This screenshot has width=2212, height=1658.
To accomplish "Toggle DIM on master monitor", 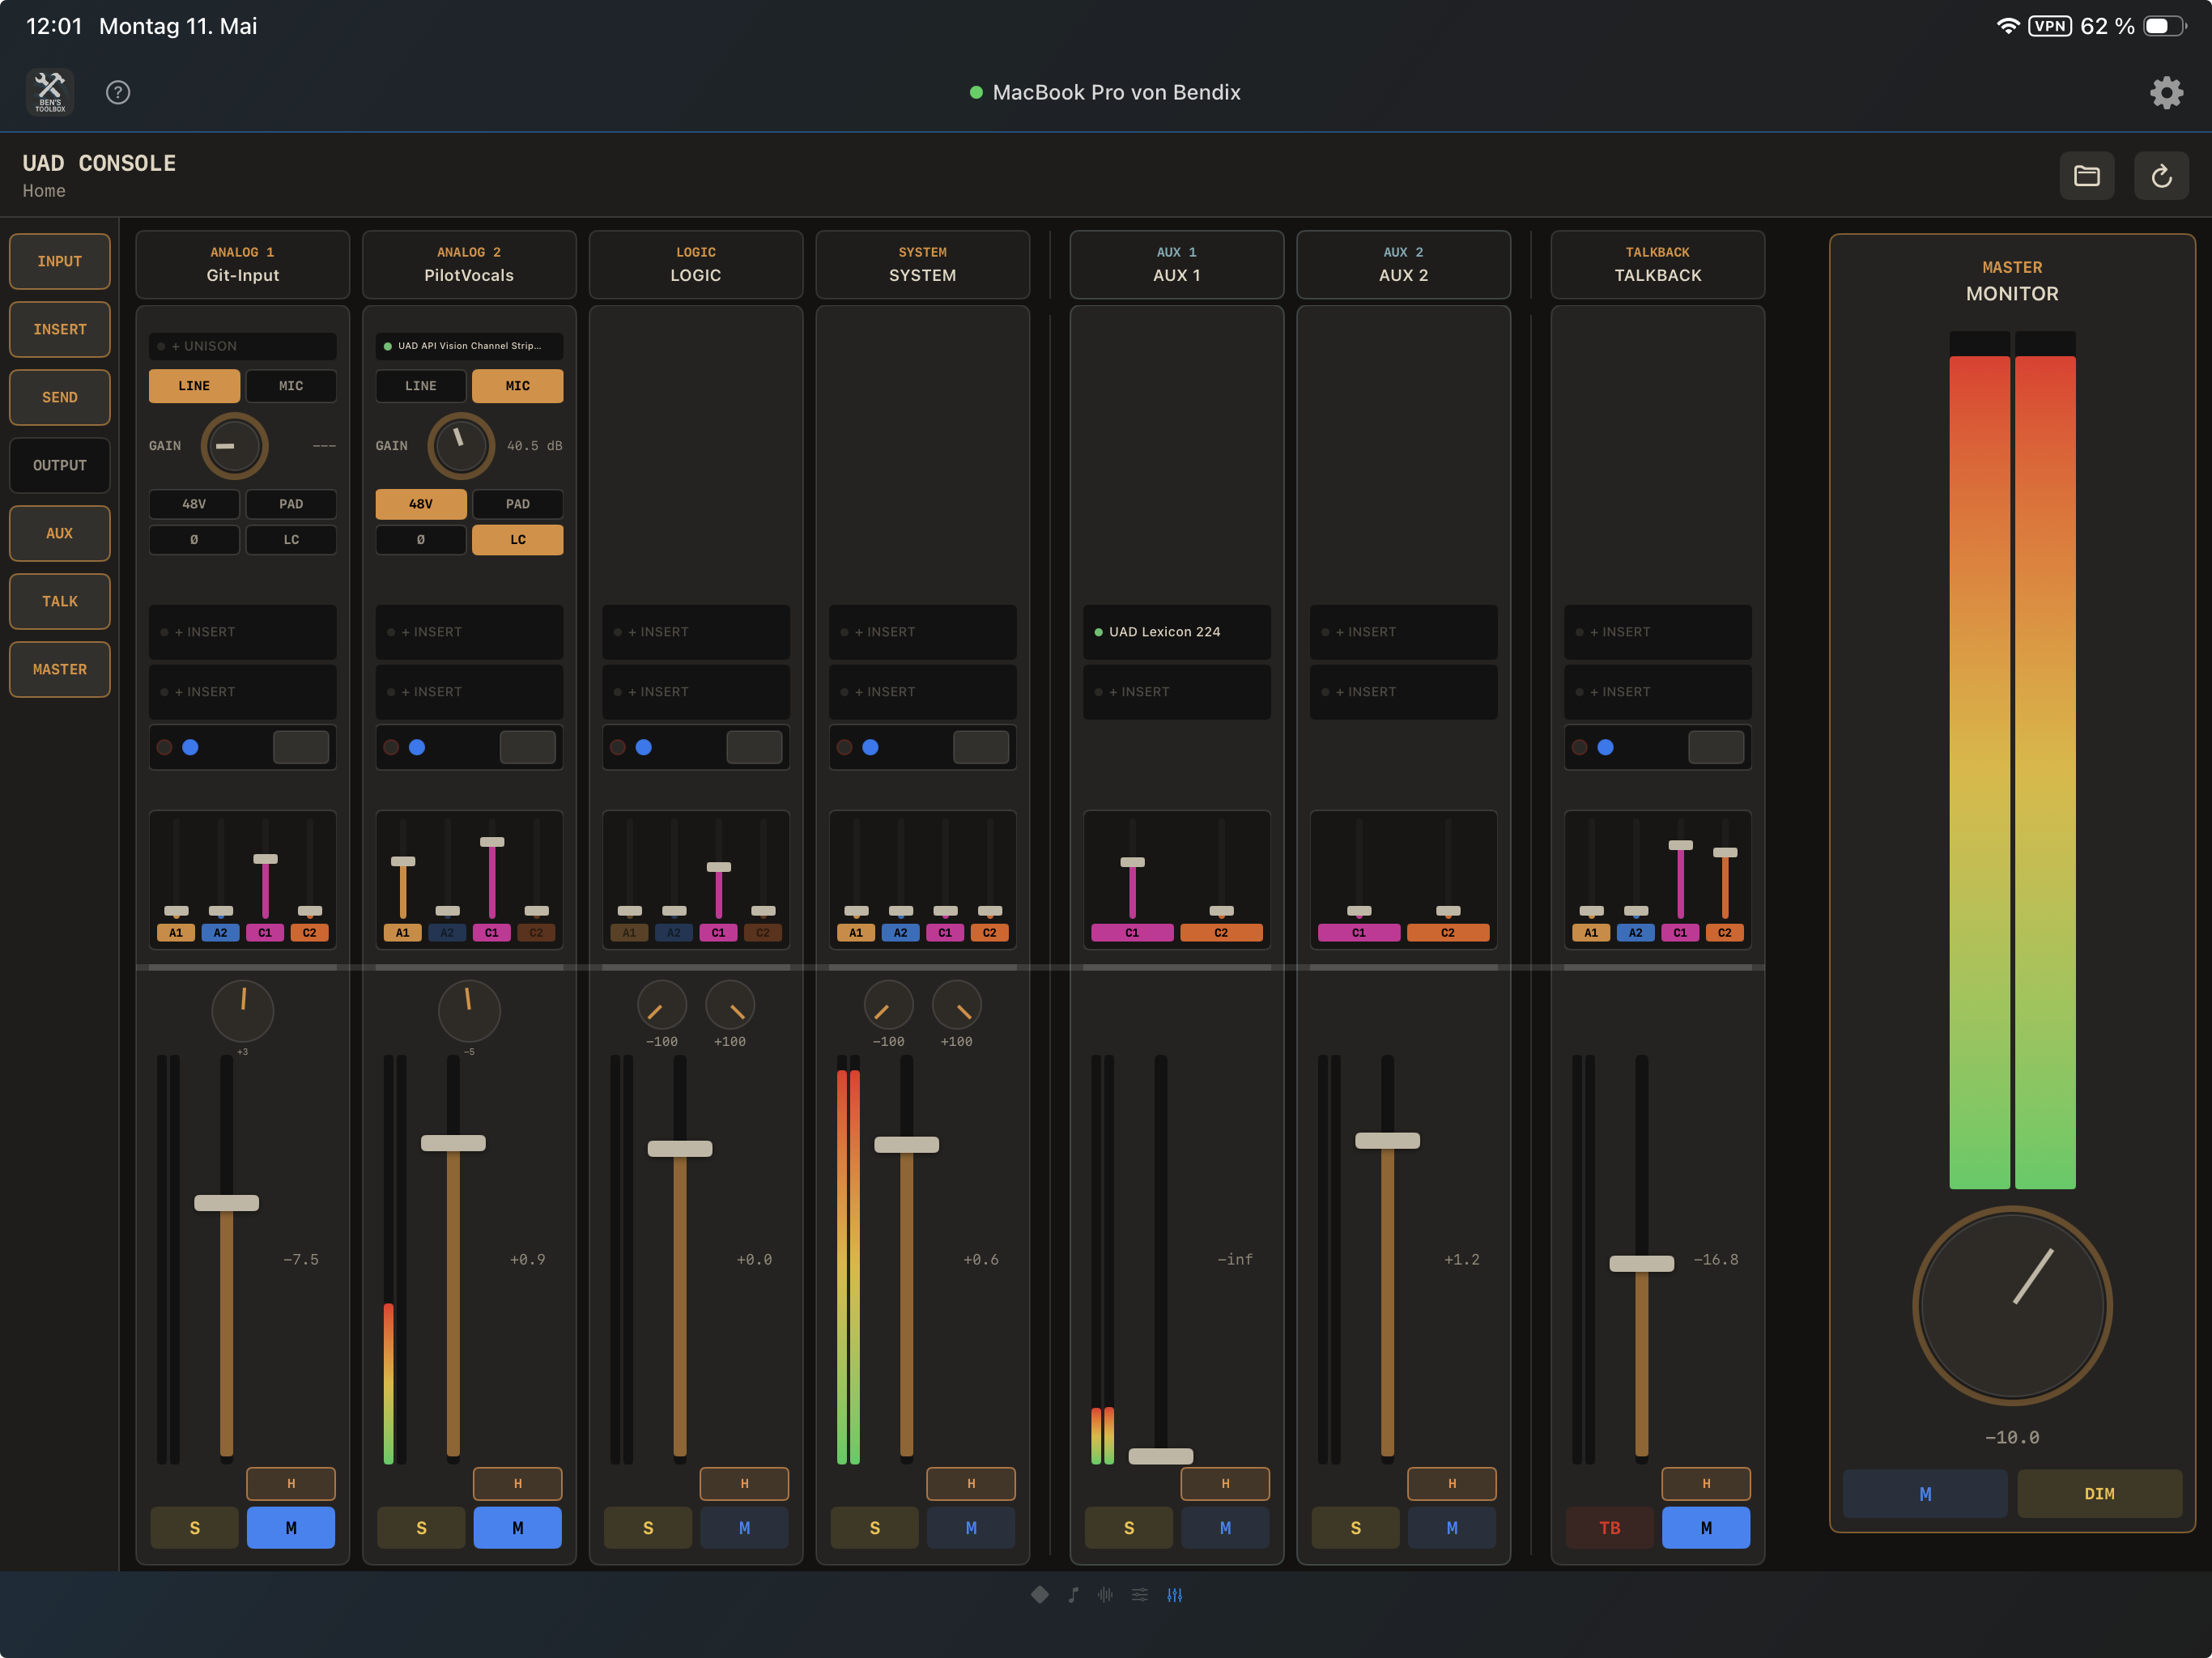I will click(x=2099, y=1494).
